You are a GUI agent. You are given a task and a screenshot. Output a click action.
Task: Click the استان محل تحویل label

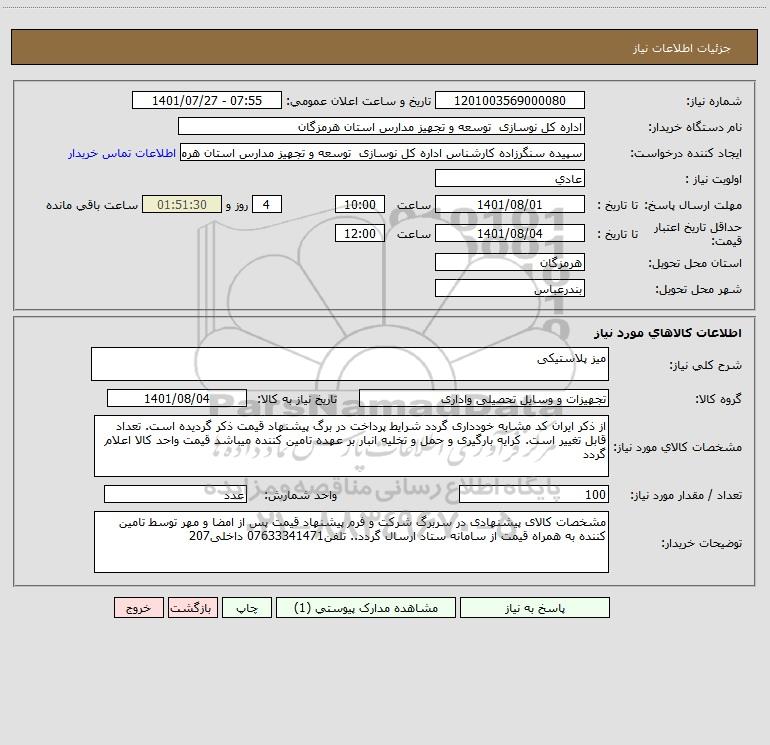click(x=695, y=264)
